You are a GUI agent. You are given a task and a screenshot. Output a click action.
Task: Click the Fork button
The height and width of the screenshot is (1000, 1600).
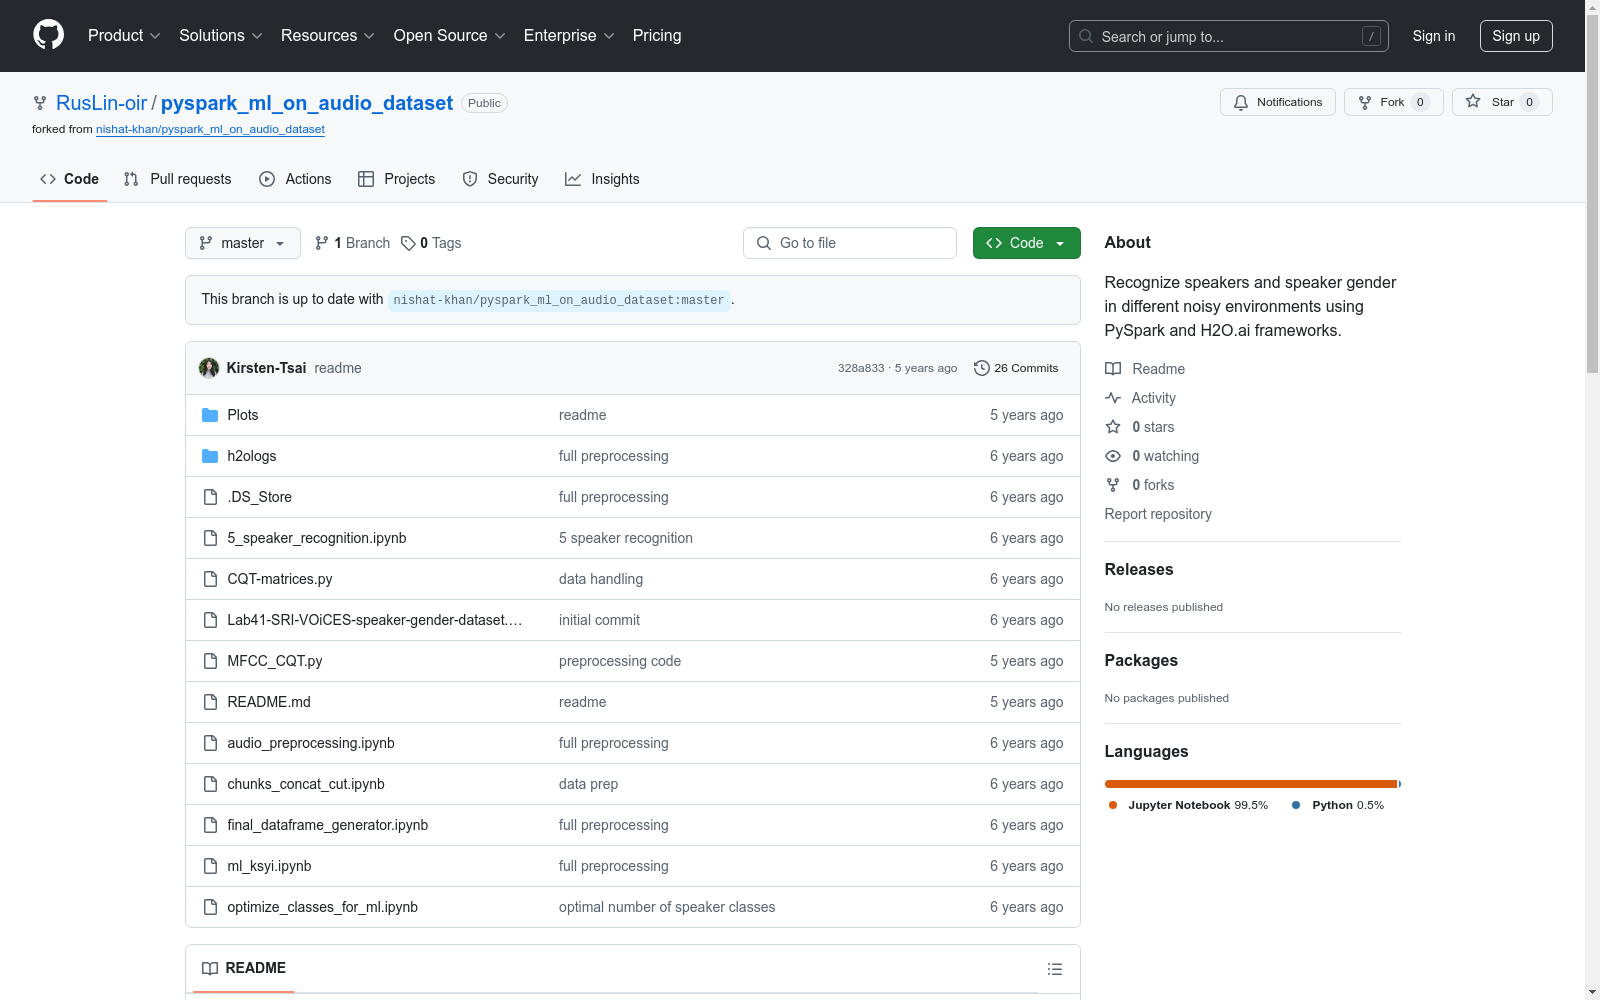point(1394,102)
